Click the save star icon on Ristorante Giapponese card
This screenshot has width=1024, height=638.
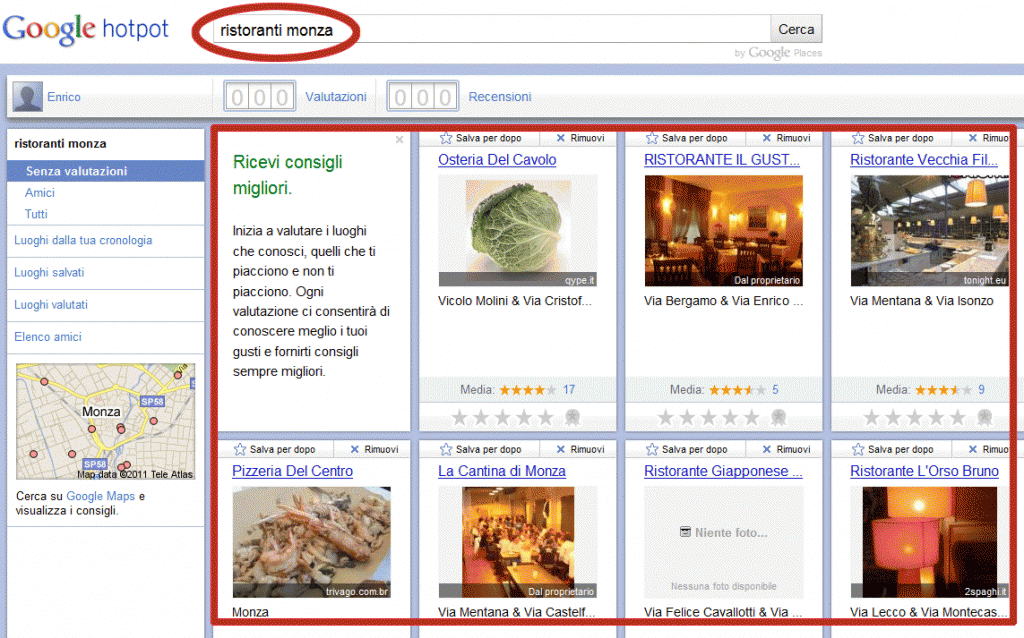(x=652, y=449)
